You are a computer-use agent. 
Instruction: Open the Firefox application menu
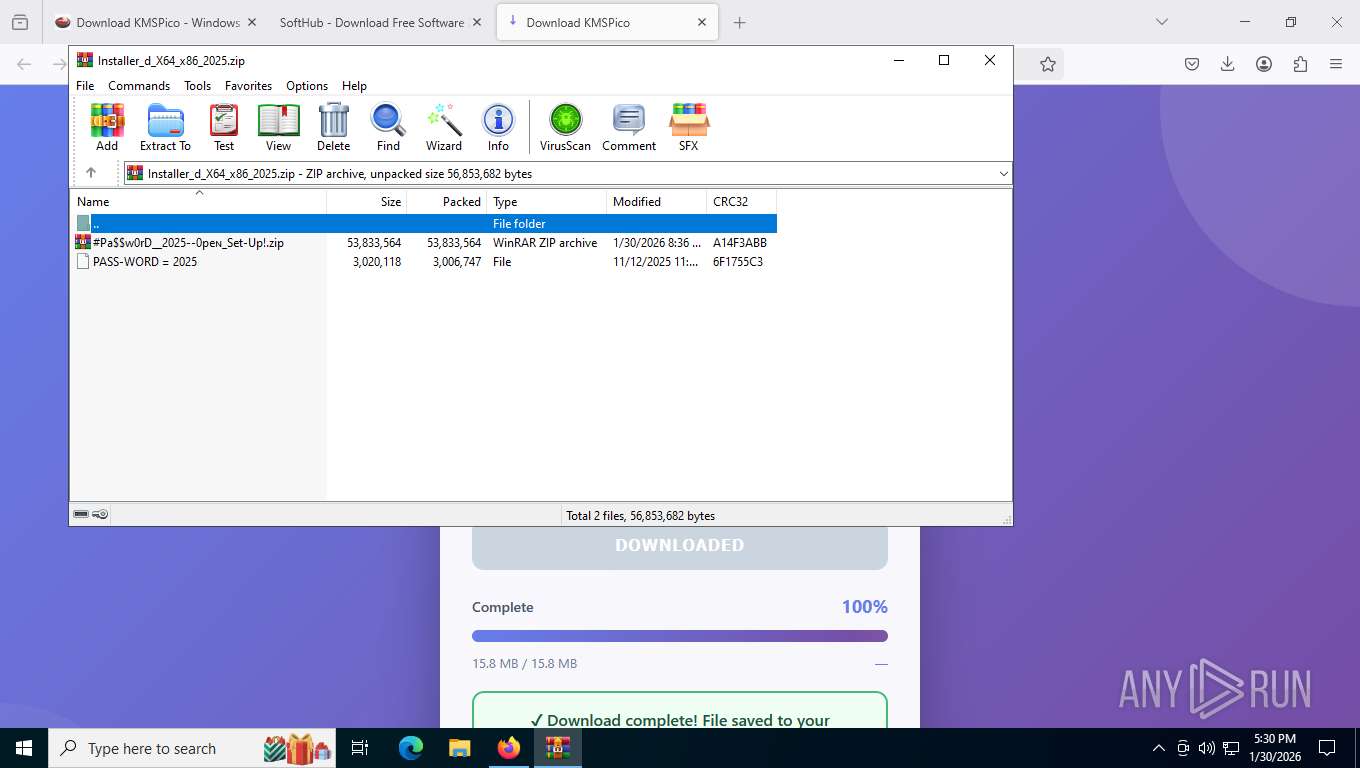[x=1336, y=64]
